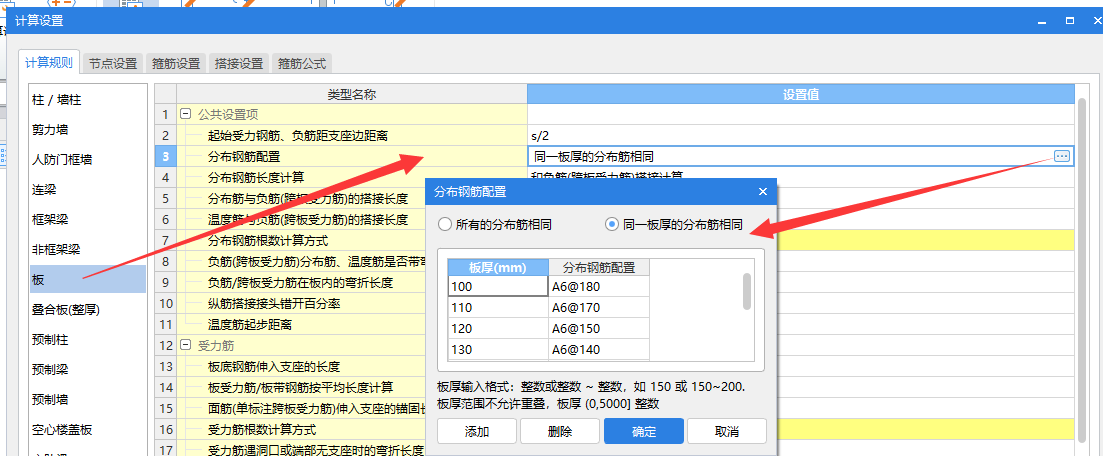Click the 添加 button

477,431
